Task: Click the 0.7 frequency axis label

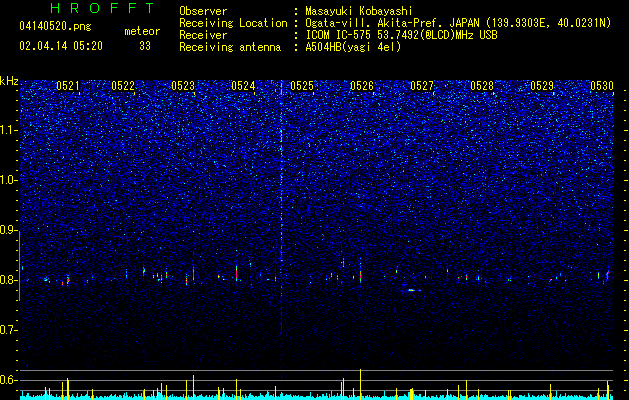Action: click(x=8, y=330)
